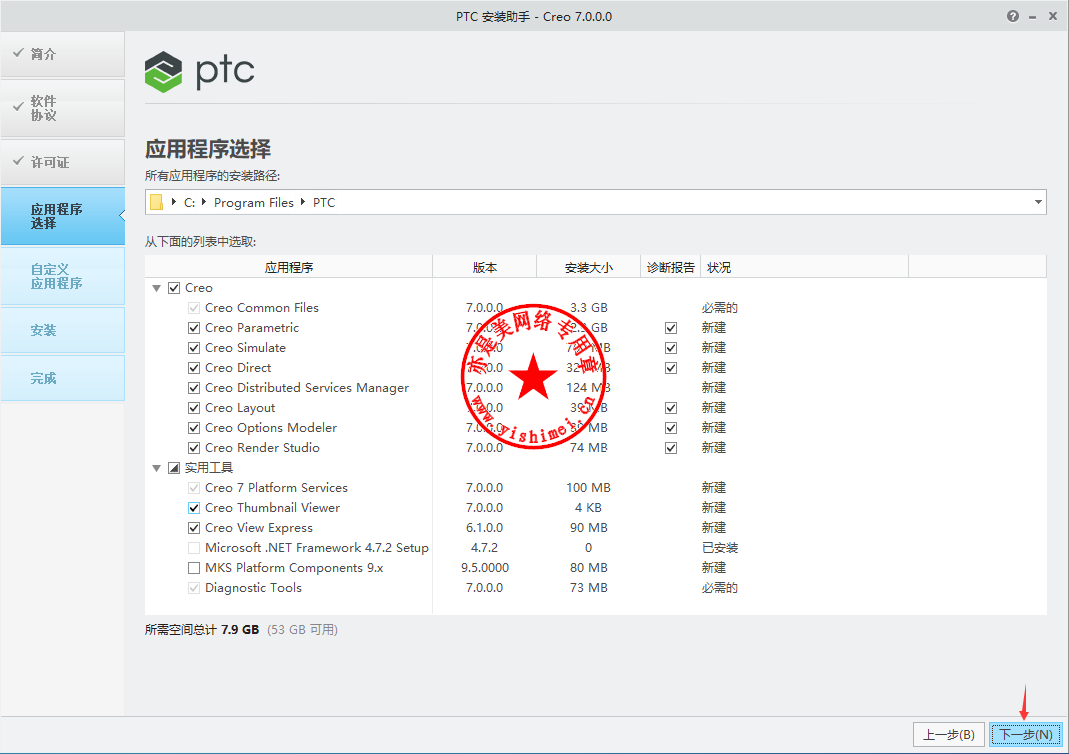The height and width of the screenshot is (754, 1069).
Task: Click the 状况 column header
Action: tap(804, 267)
